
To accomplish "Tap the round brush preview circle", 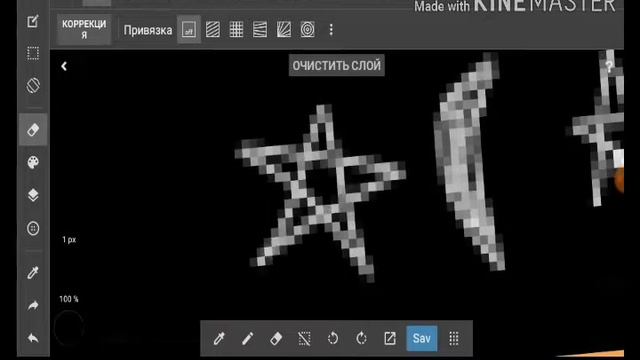I will [x=69, y=327].
